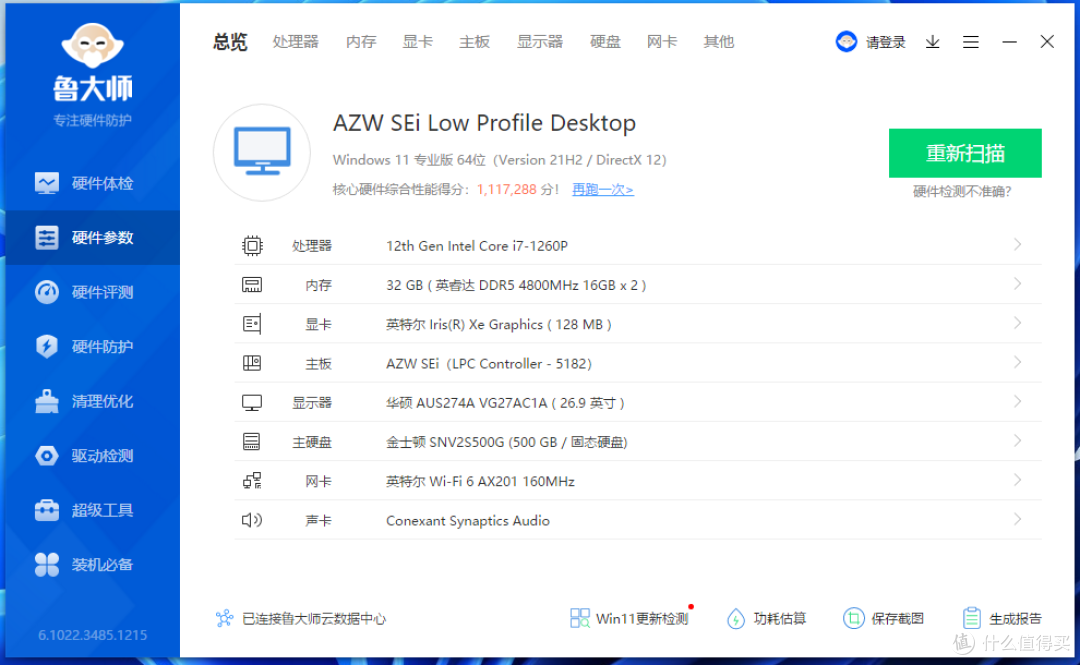The height and width of the screenshot is (665, 1080).
Task: Click the 生成报告 clipboard icon
Action: (x=972, y=618)
